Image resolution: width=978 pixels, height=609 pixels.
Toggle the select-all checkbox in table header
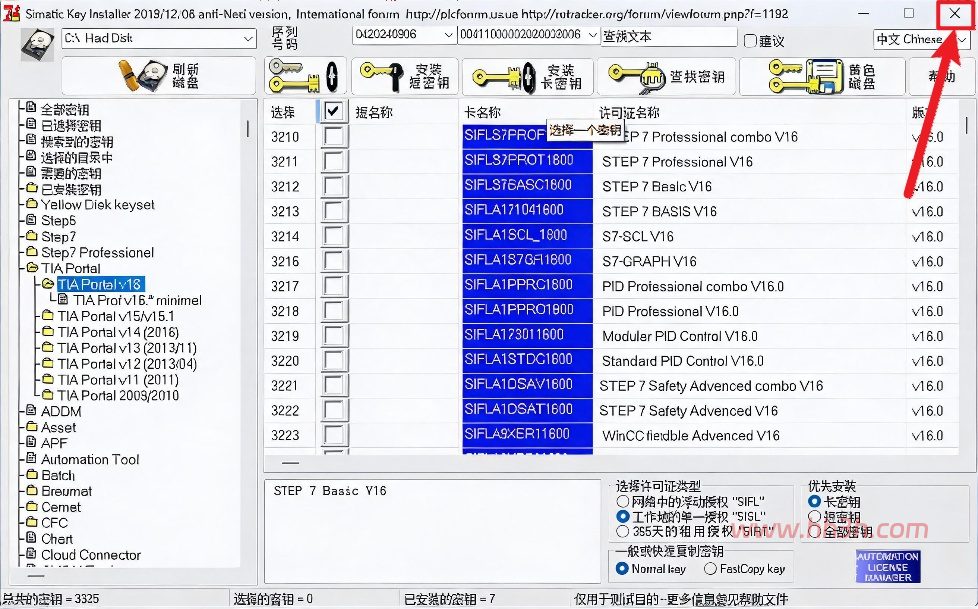pyautogui.click(x=333, y=112)
